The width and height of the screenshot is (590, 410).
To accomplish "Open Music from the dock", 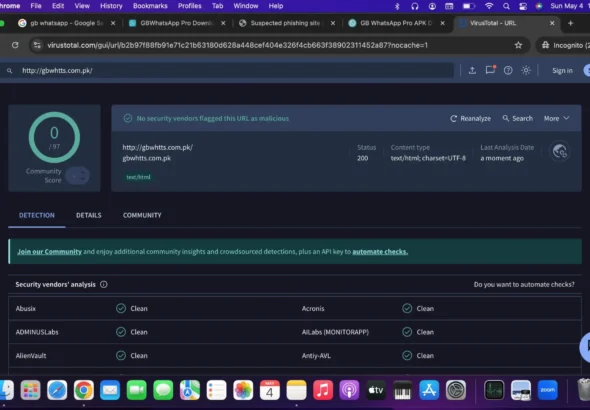I will [x=323, y=390].
